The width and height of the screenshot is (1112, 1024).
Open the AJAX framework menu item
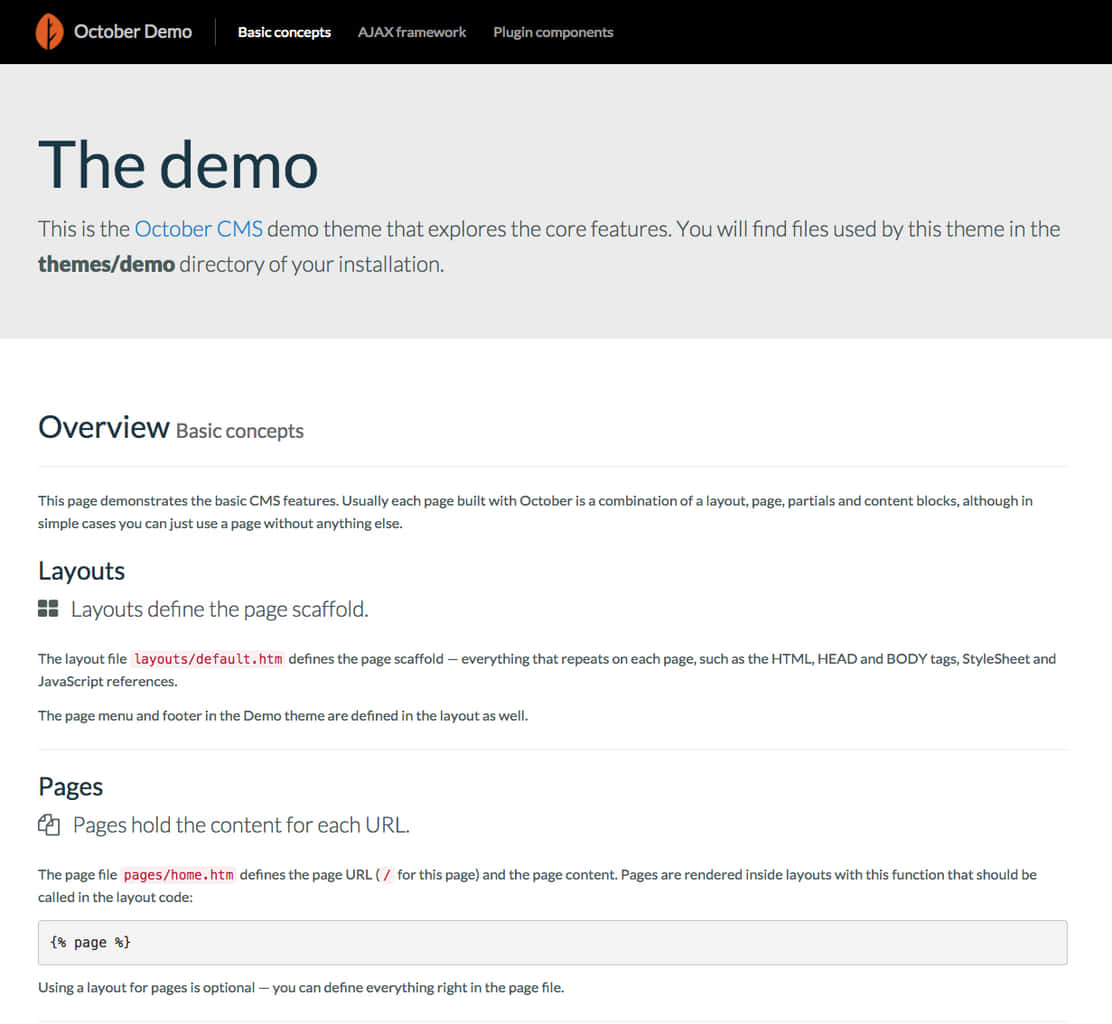coord(412,32)
